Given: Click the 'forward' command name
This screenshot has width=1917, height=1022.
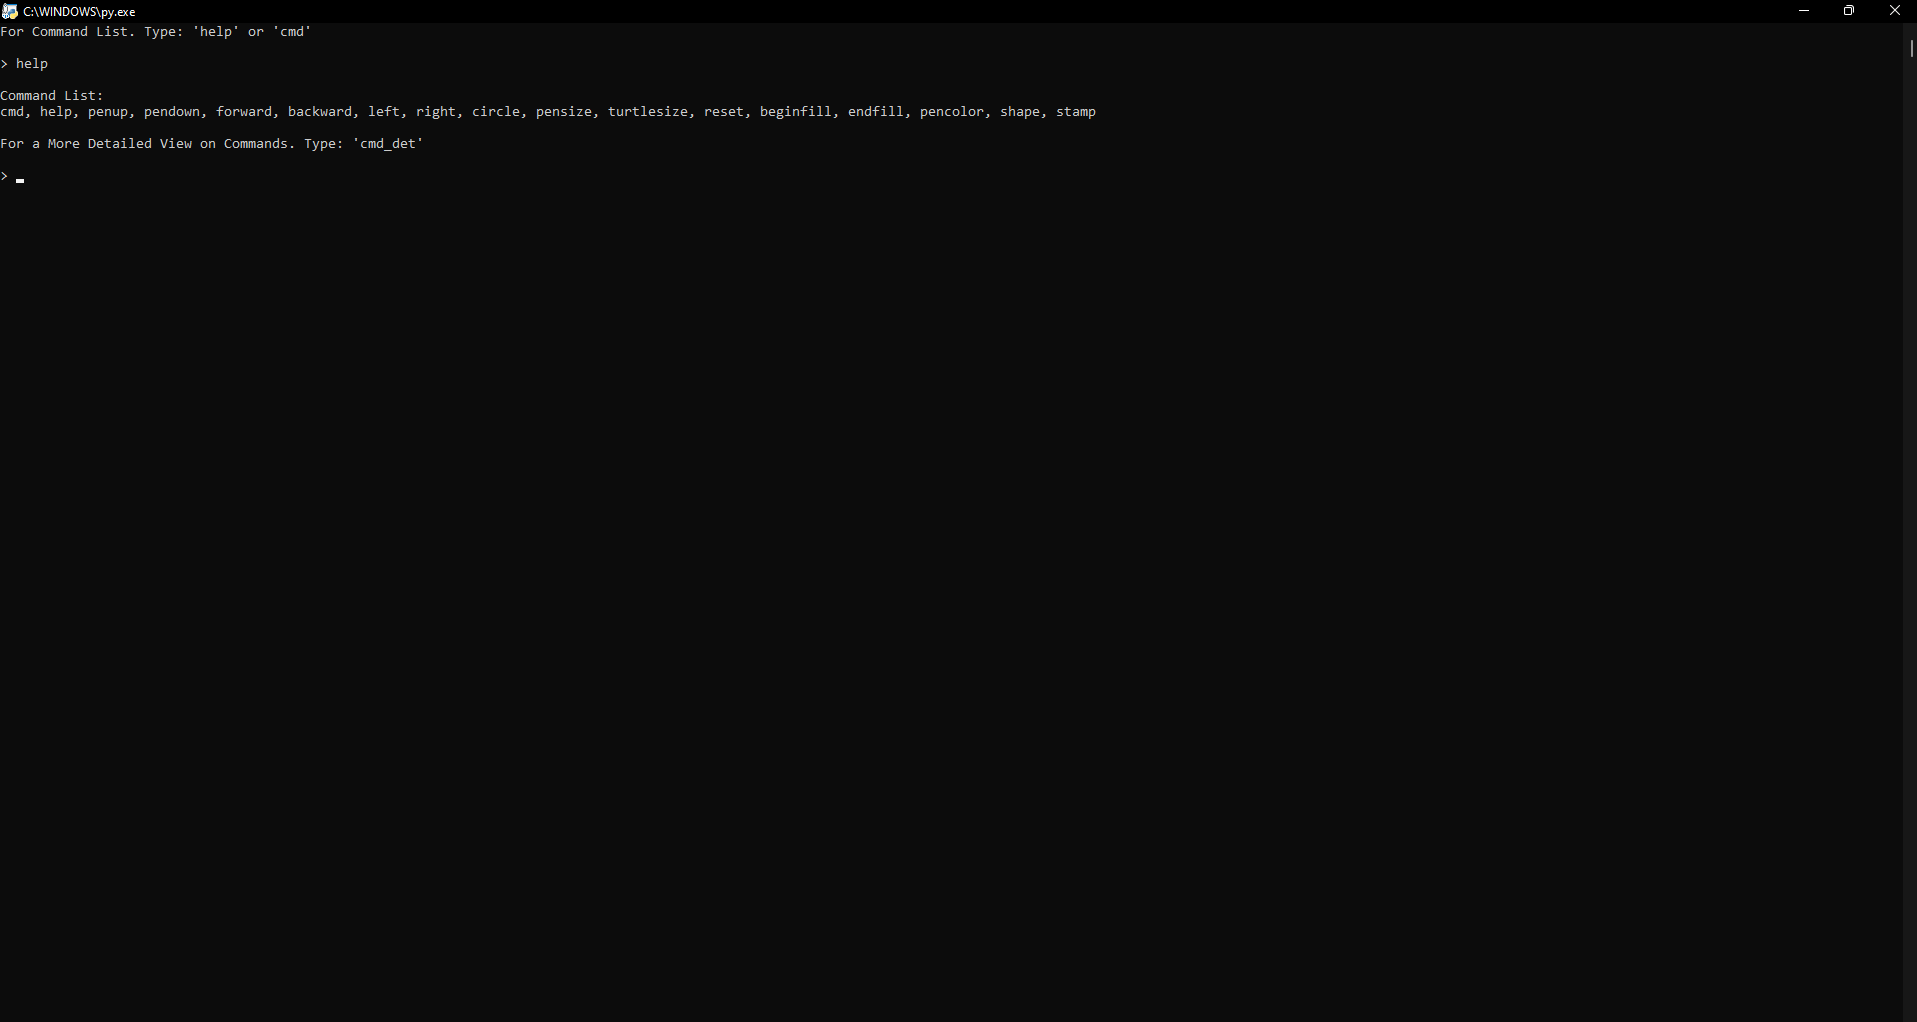Looking at the screenshot, I should 244,112.
